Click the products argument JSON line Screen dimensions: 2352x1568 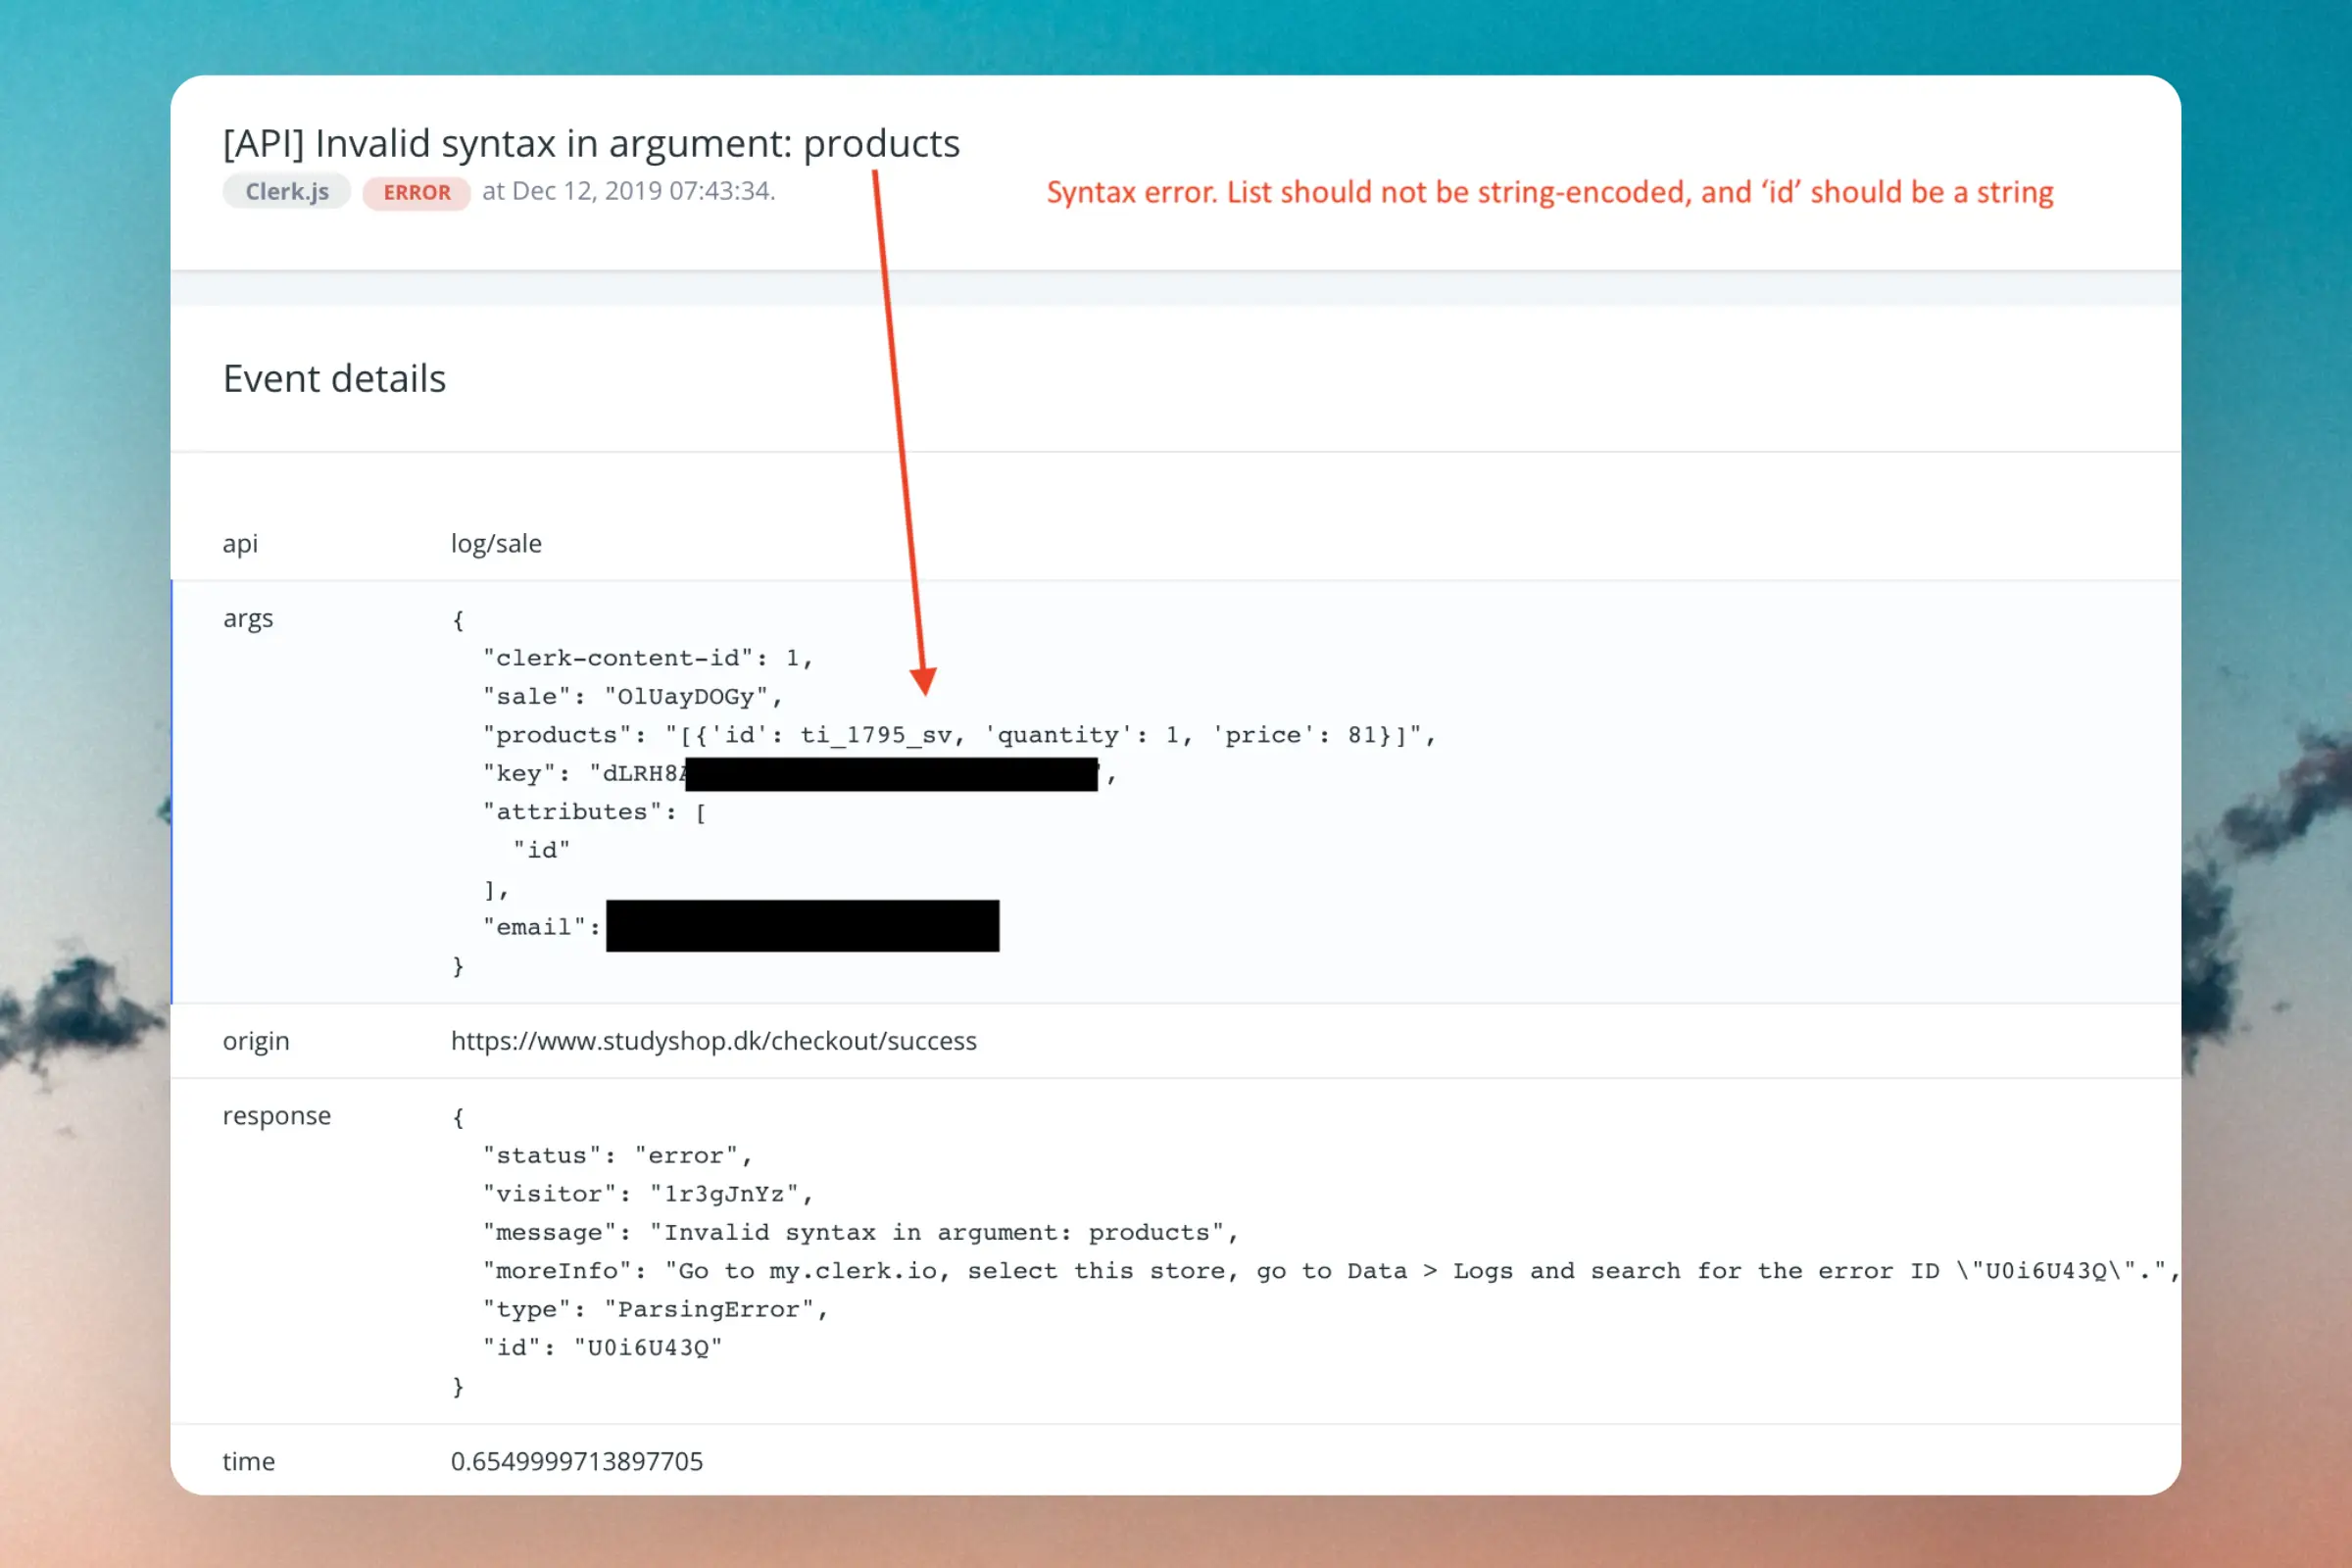[x=959, y=735]
